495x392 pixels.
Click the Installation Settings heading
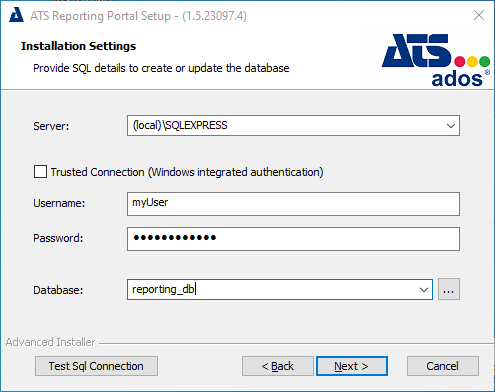coord(79,46)
